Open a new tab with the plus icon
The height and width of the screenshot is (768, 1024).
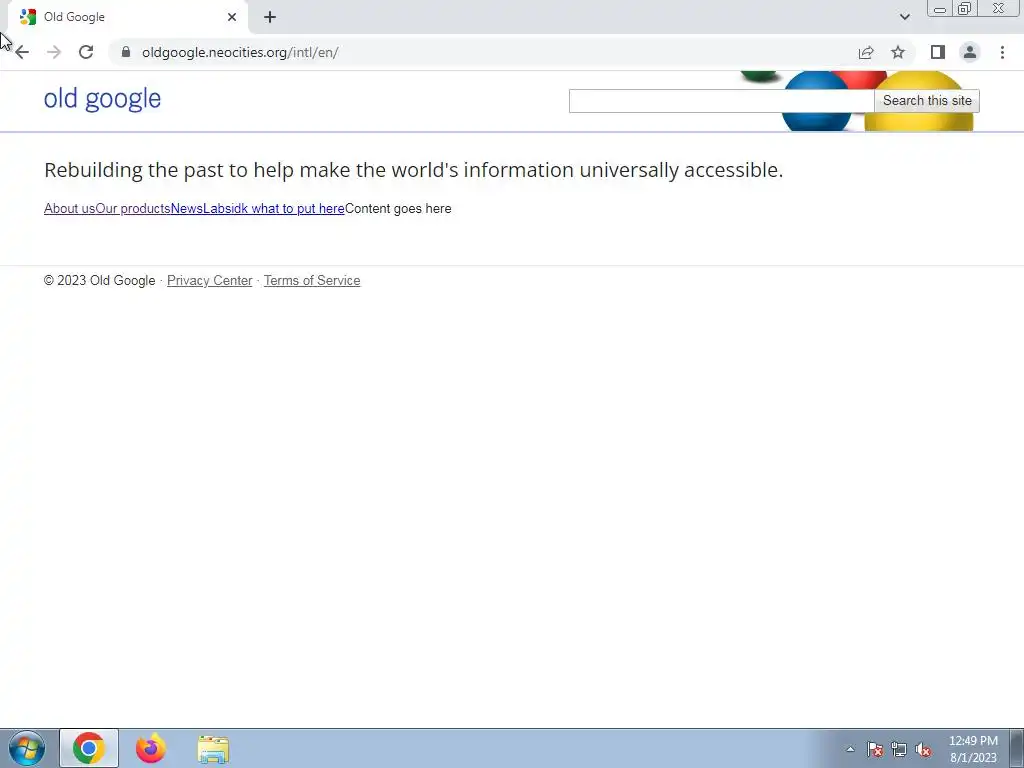point(270,17)
